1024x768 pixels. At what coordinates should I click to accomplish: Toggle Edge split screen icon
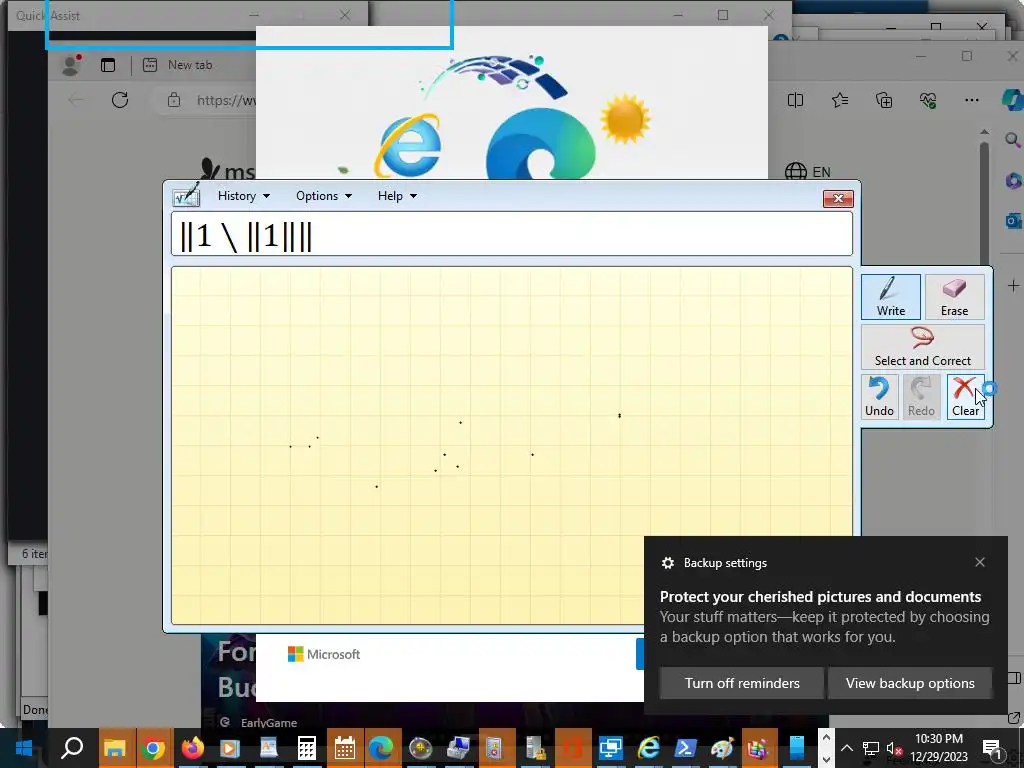(x=795, y=100)
